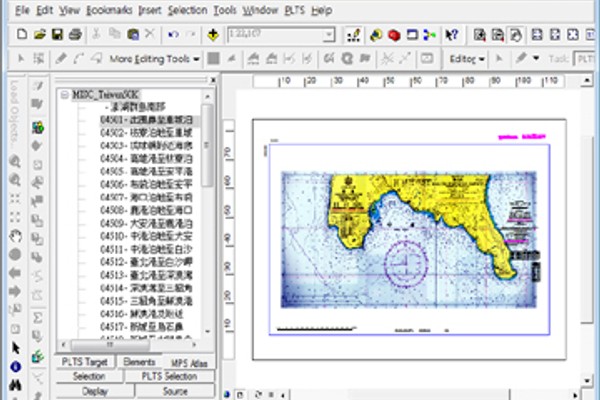Open the Tools menu

225,10
